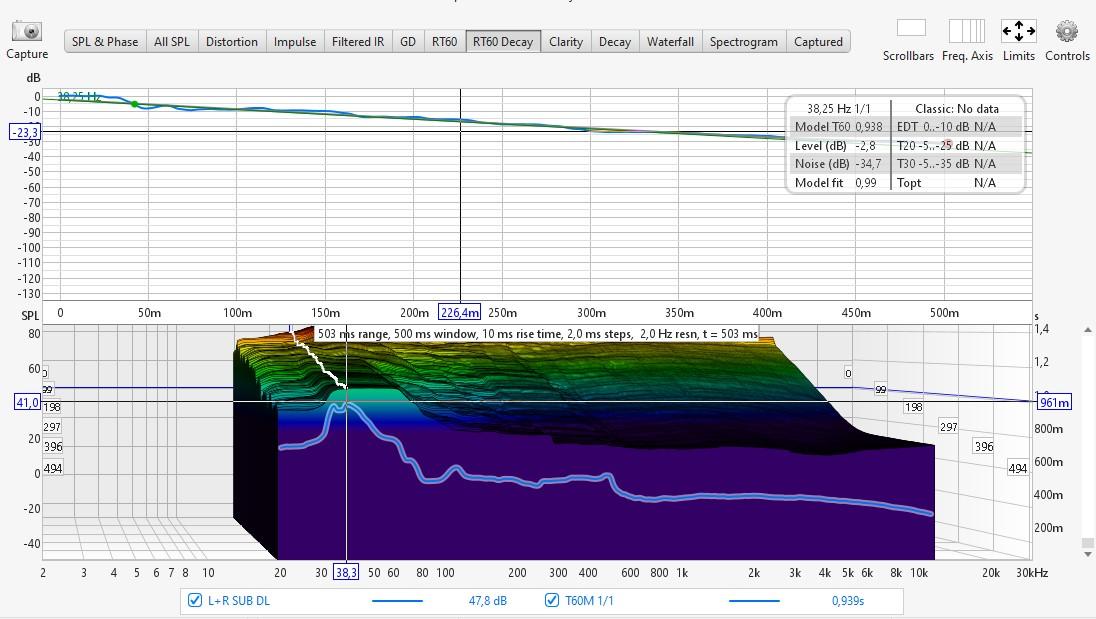Toggle the T60M 1/1 checkbox

[x=552, y=601]
